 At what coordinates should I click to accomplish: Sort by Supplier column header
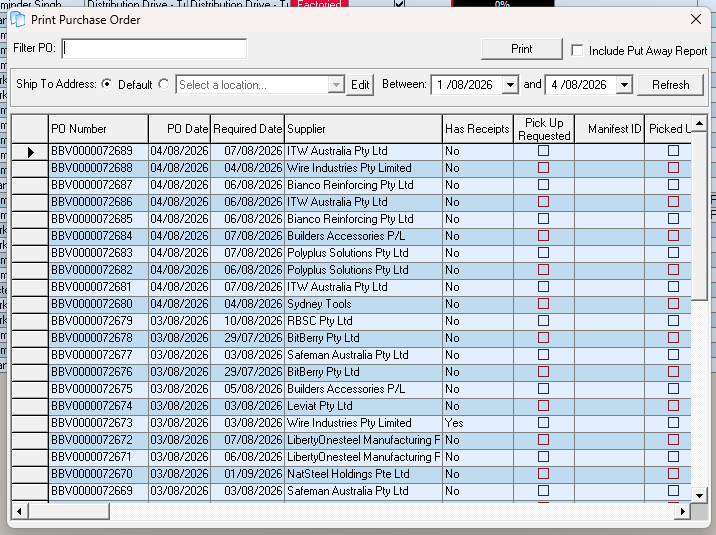[363, 129]
